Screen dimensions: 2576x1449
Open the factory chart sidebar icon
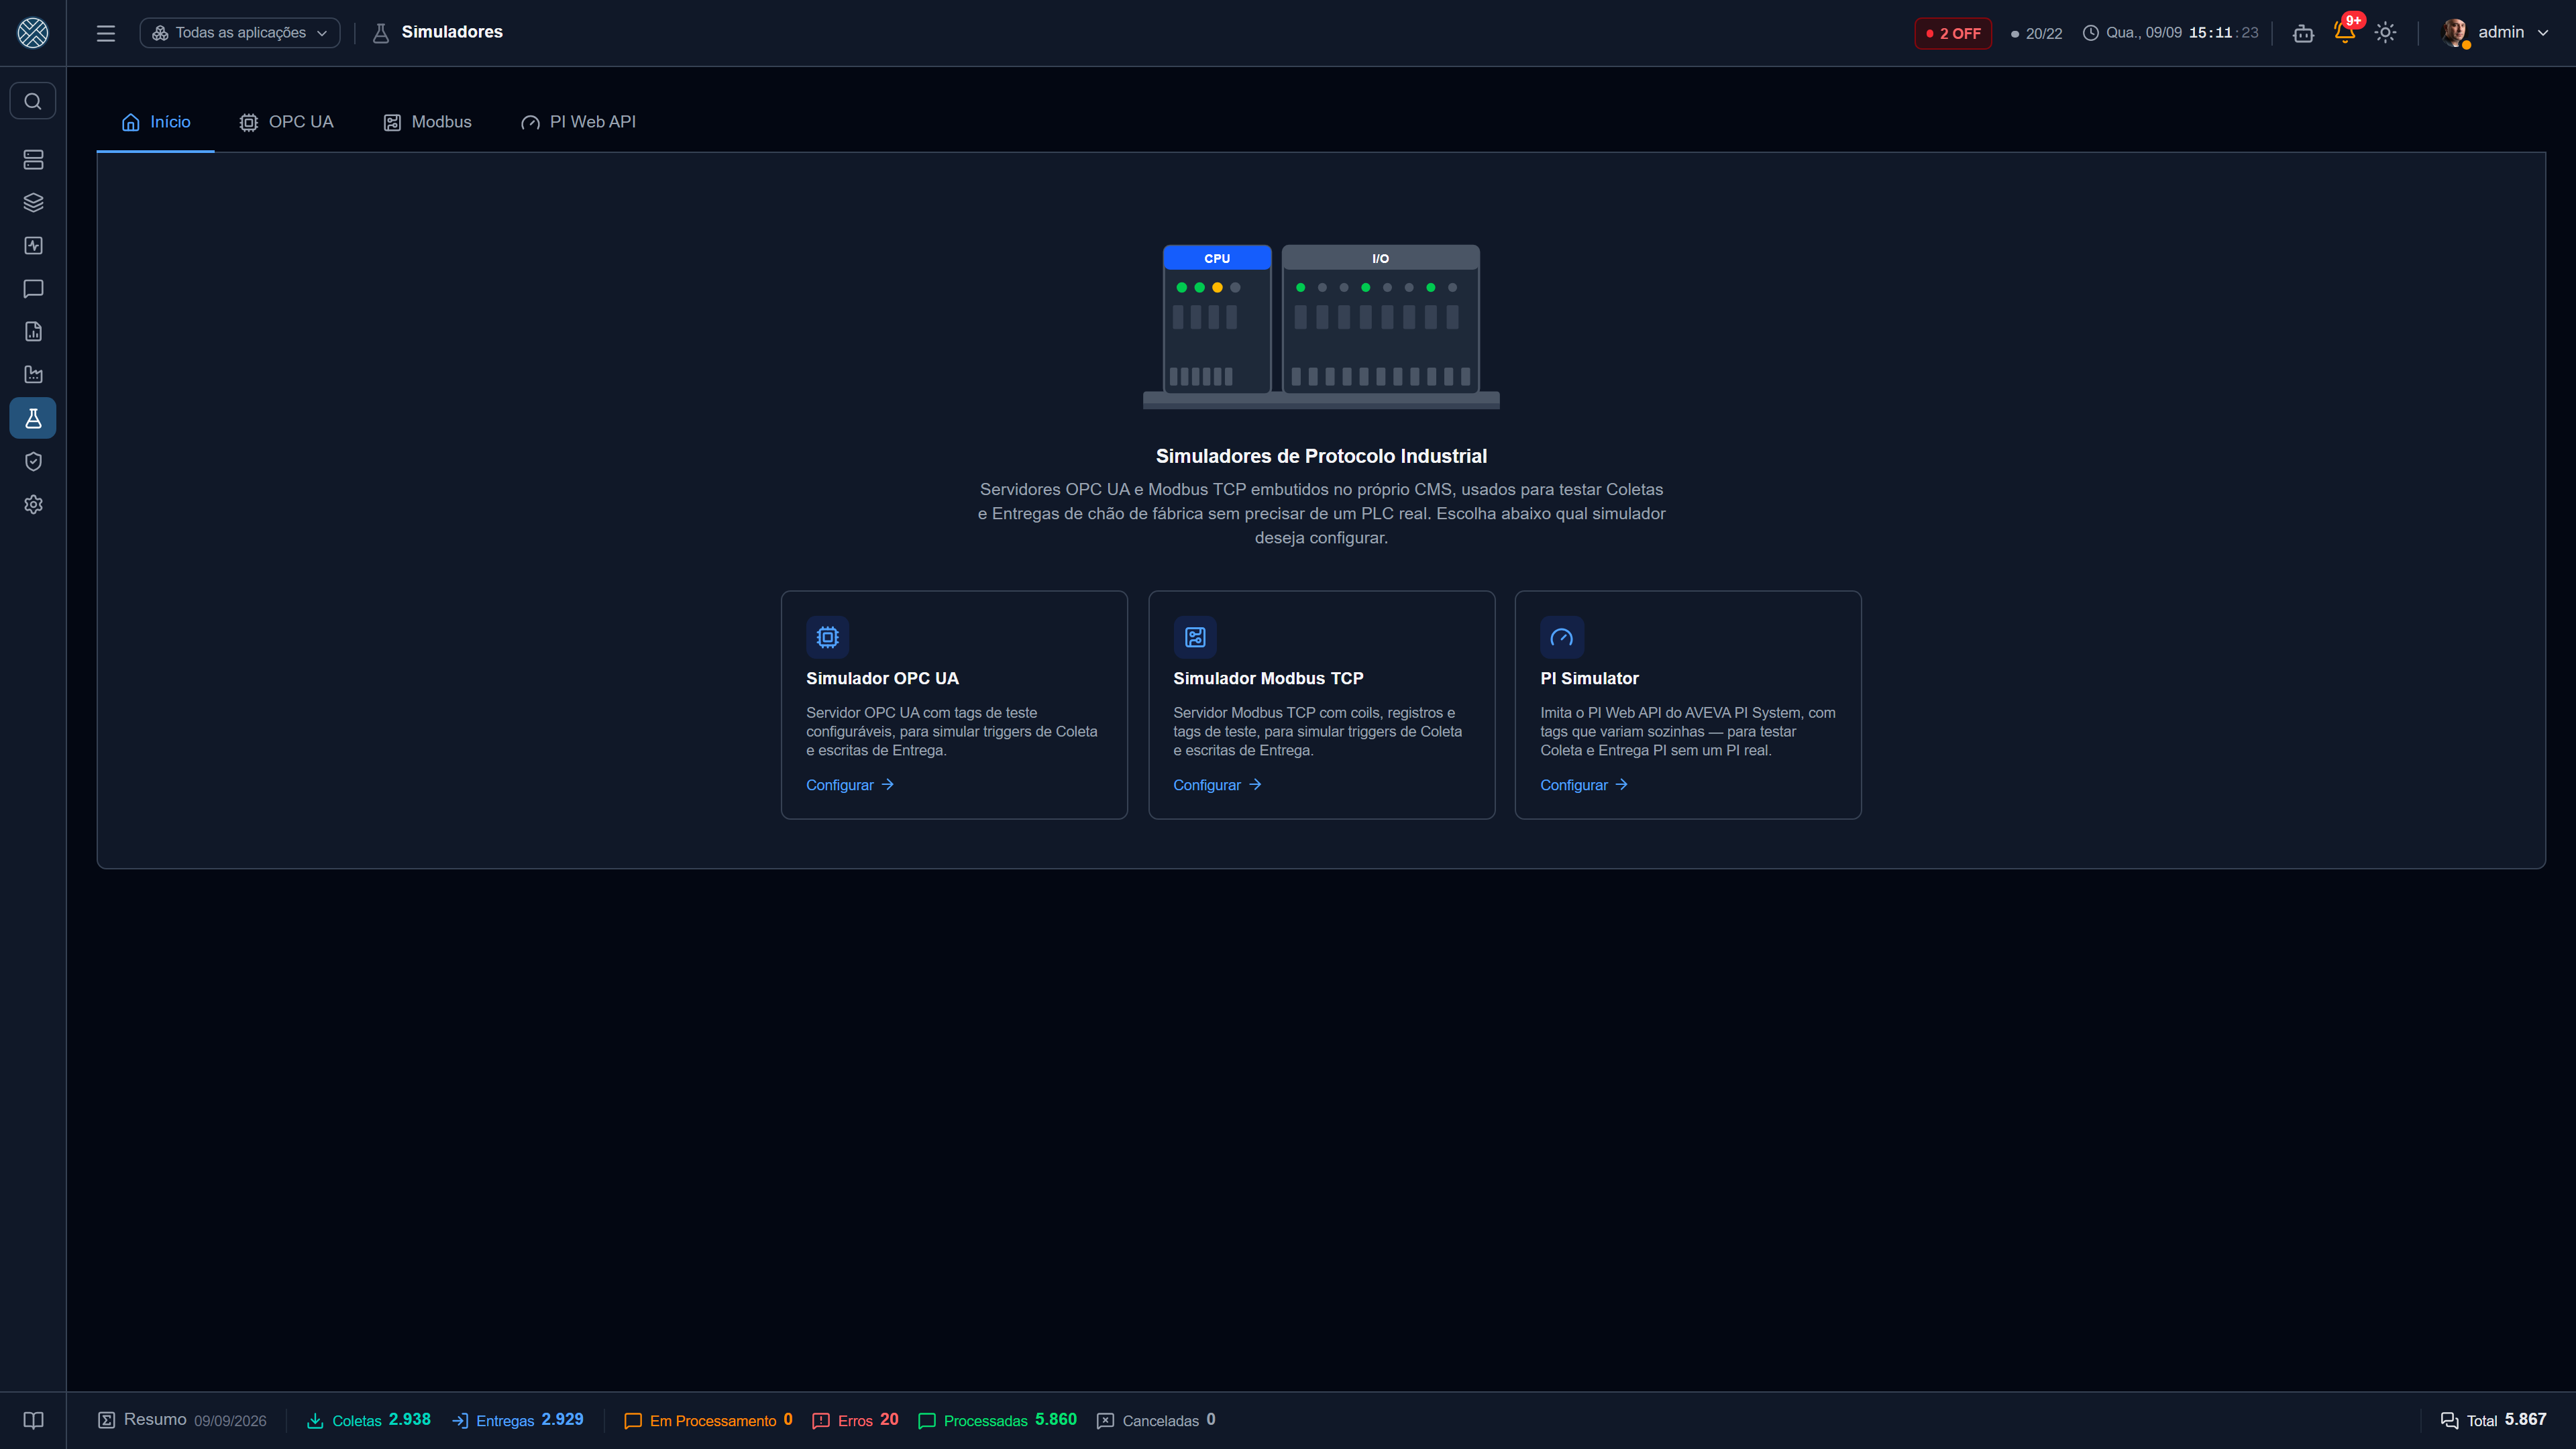(x=33, y=375)
